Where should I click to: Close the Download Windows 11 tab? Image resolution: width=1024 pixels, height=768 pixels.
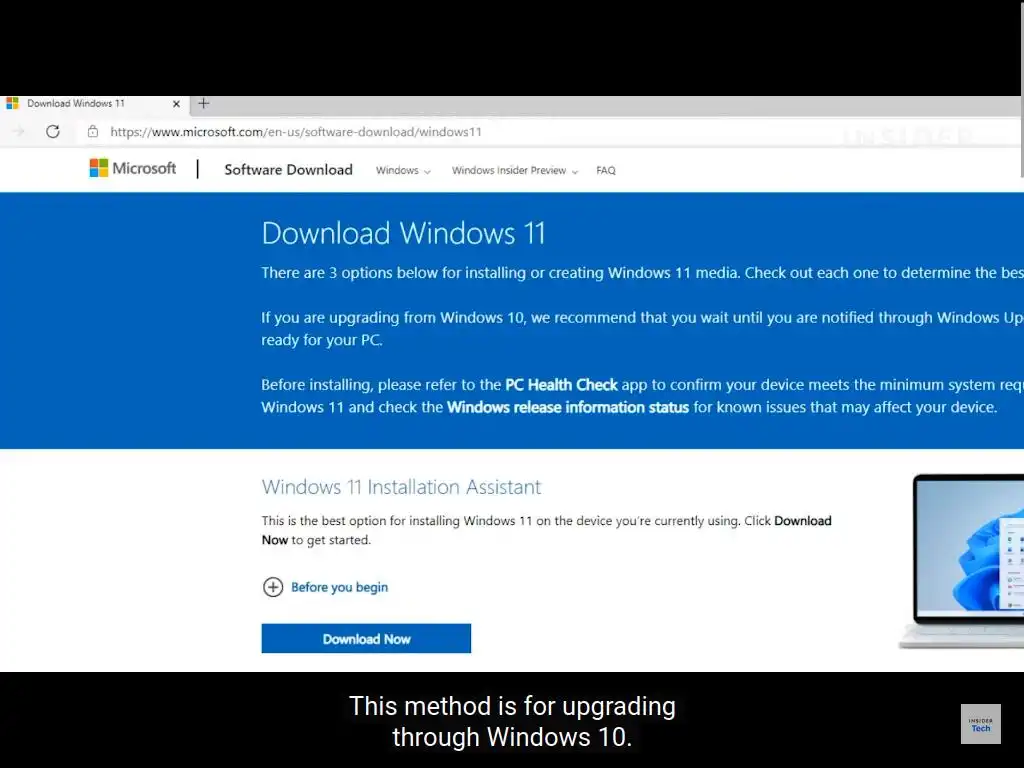[176, 103]
